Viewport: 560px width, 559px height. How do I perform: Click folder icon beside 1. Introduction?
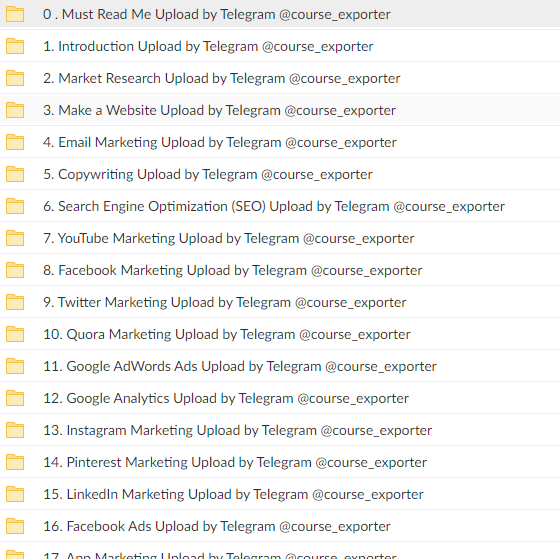[15, 46]
